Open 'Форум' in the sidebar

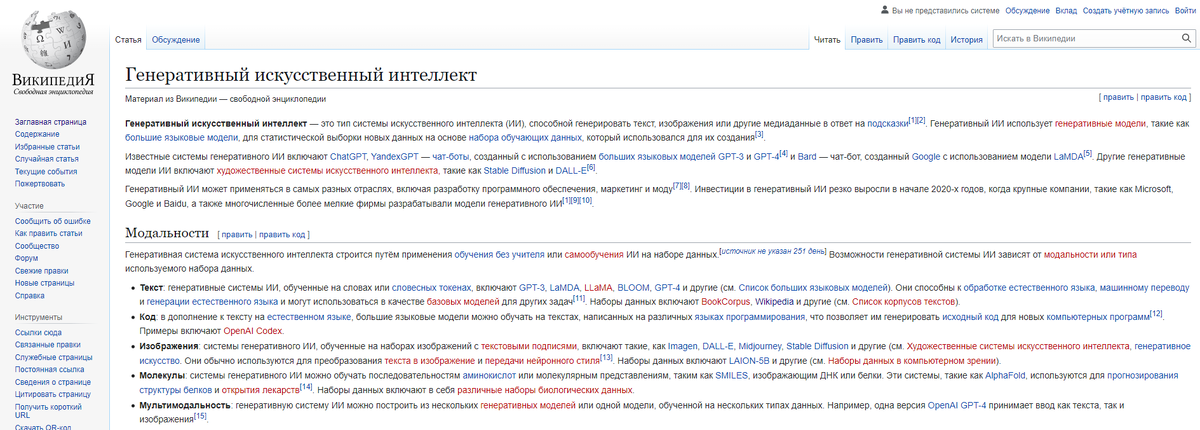click(27, 258)
